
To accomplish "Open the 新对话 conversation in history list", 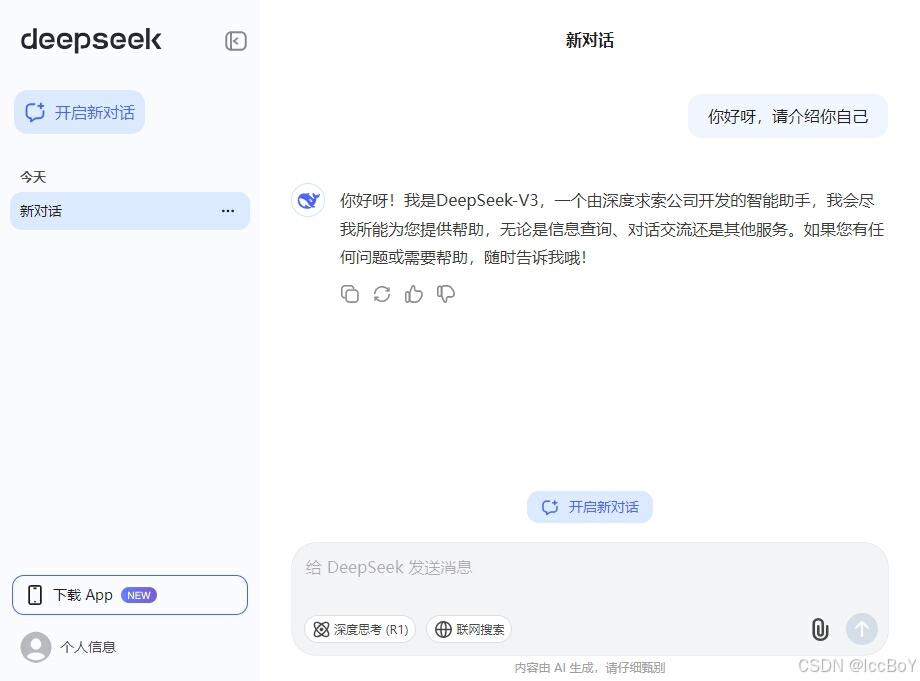I will point(130,211).
